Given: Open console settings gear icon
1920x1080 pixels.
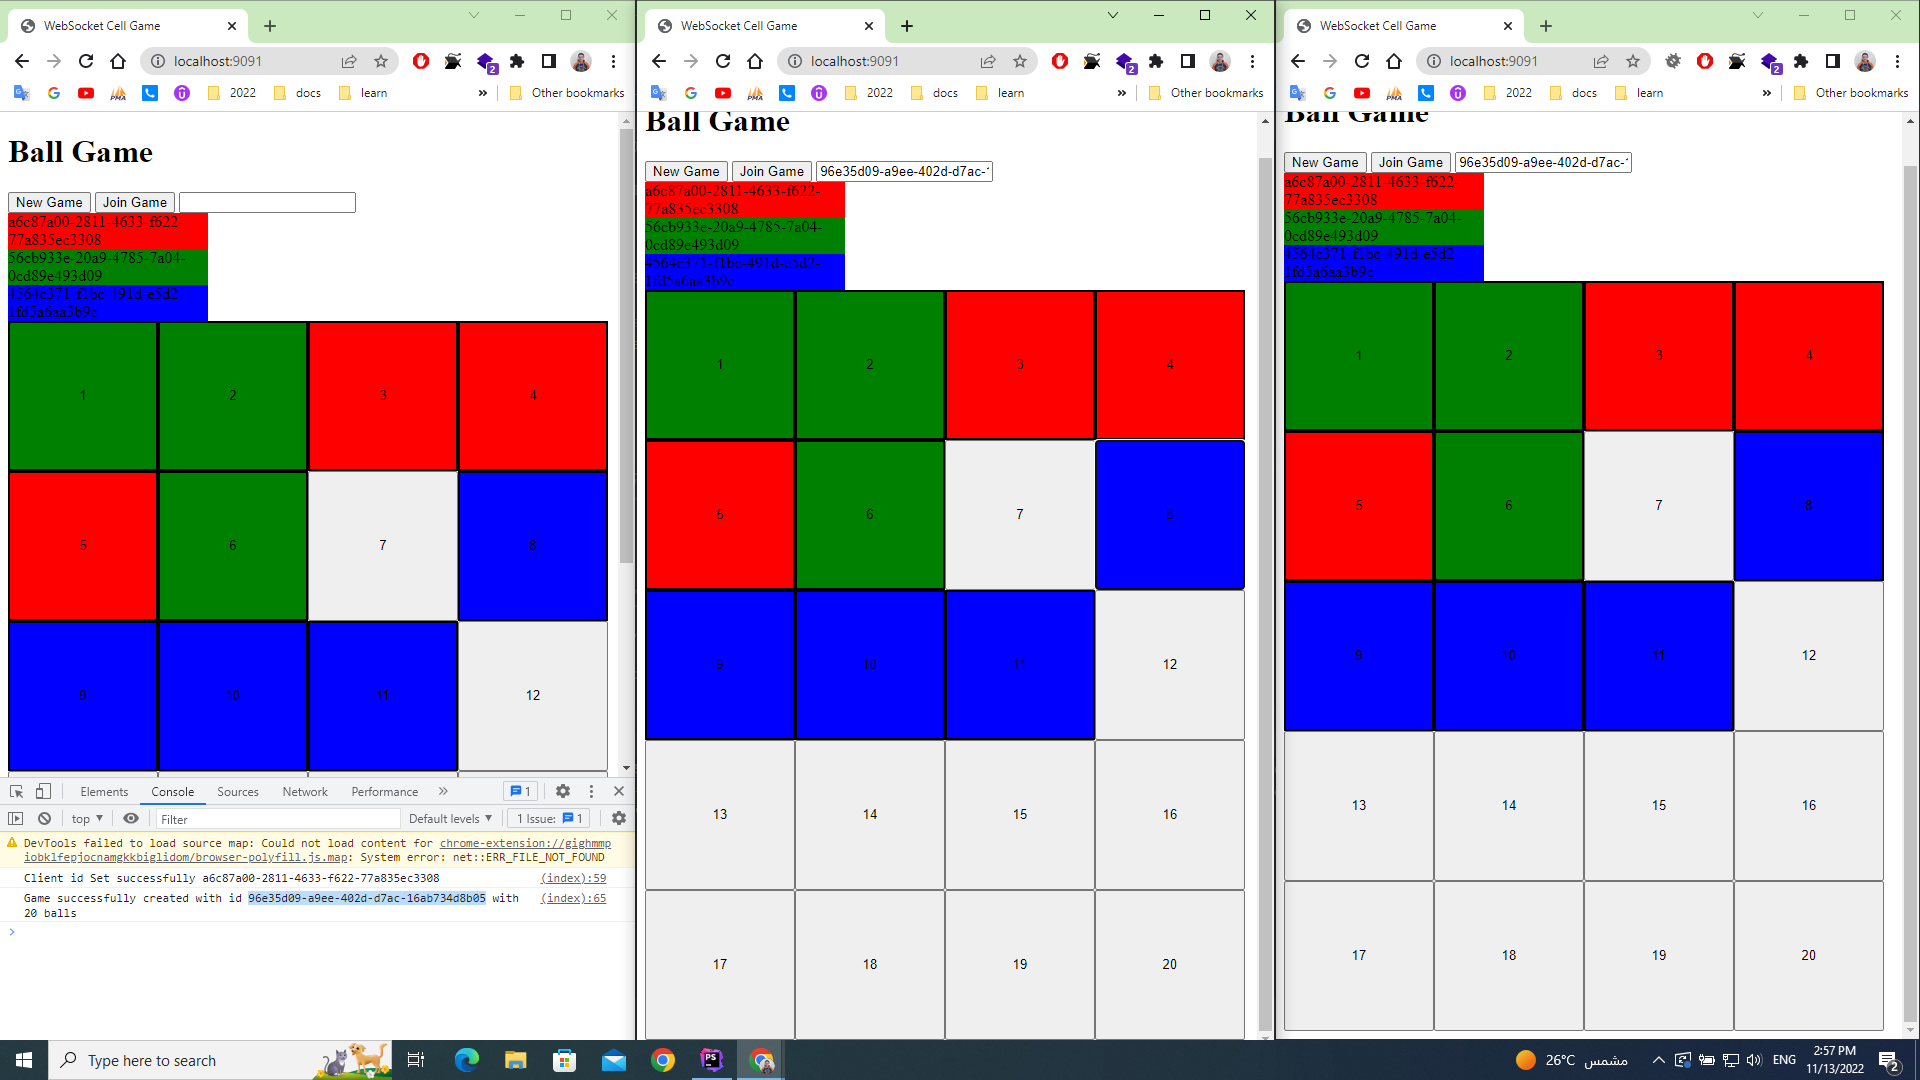Looking at the screenshot, I should (x=619, y=818).
